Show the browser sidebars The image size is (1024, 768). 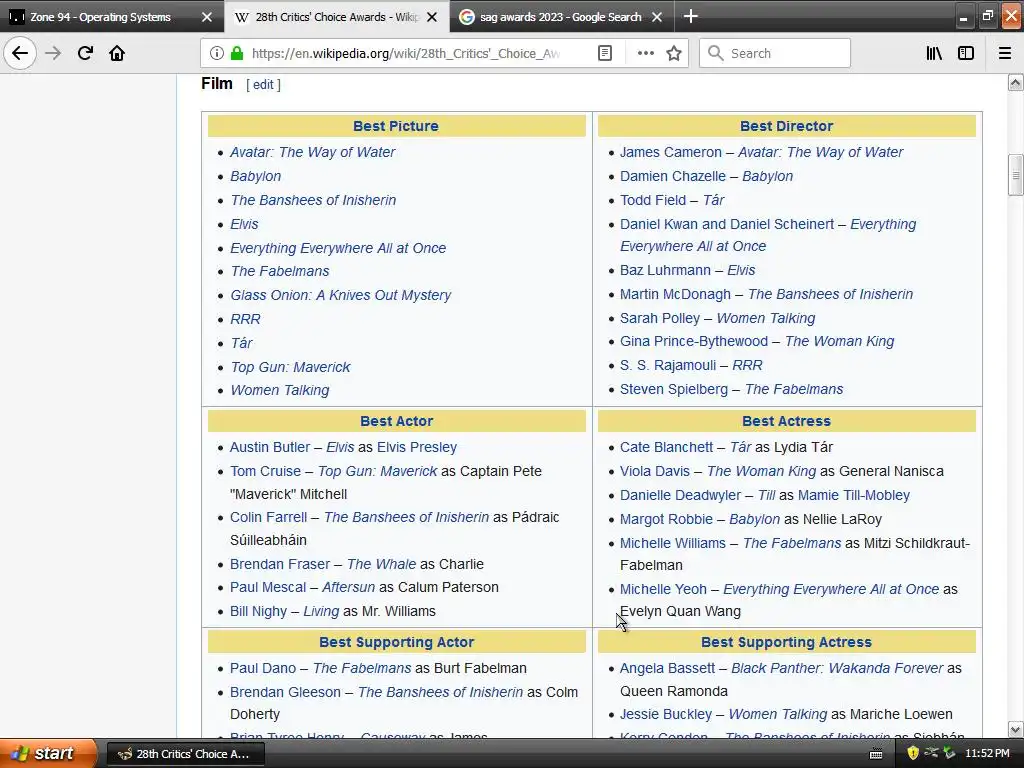[966, 53]
